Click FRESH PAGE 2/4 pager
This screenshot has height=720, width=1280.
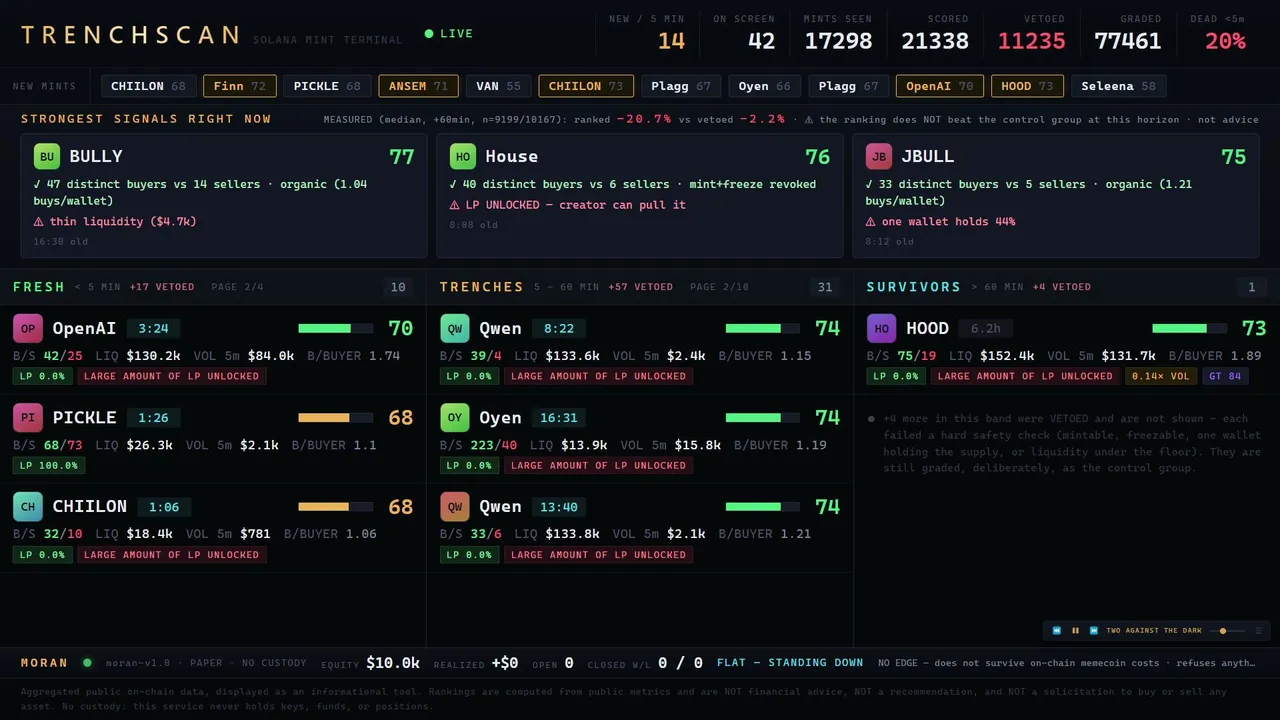[x=237, y=287]
